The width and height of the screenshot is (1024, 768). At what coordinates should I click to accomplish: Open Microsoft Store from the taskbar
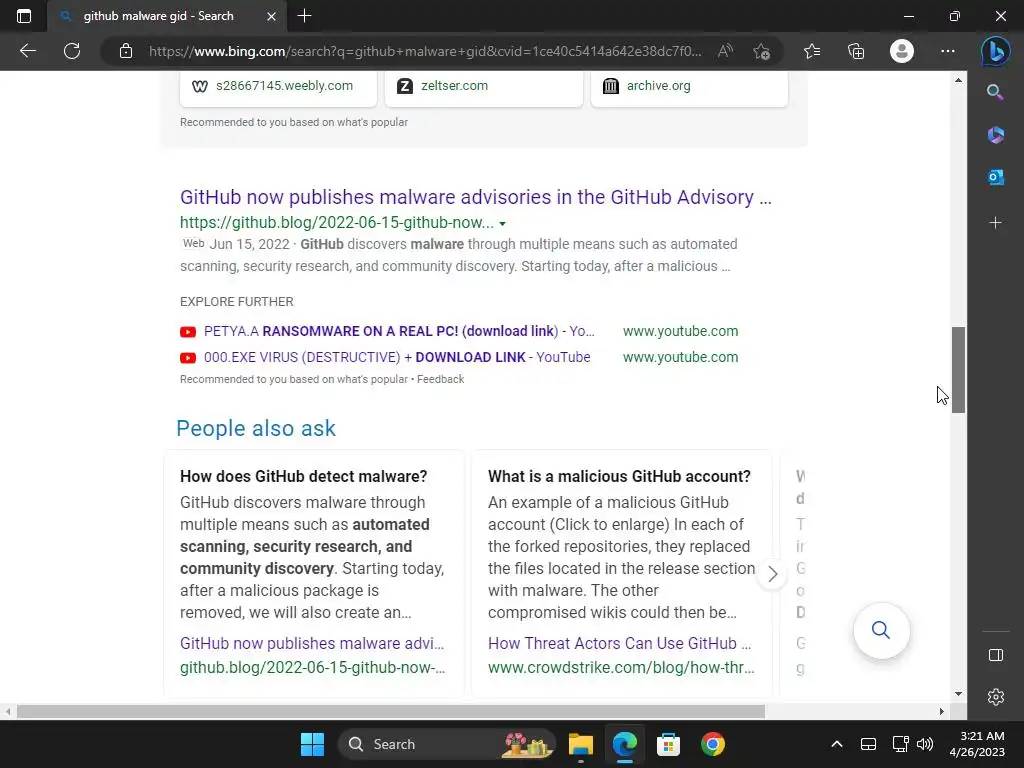pos(668,744)
